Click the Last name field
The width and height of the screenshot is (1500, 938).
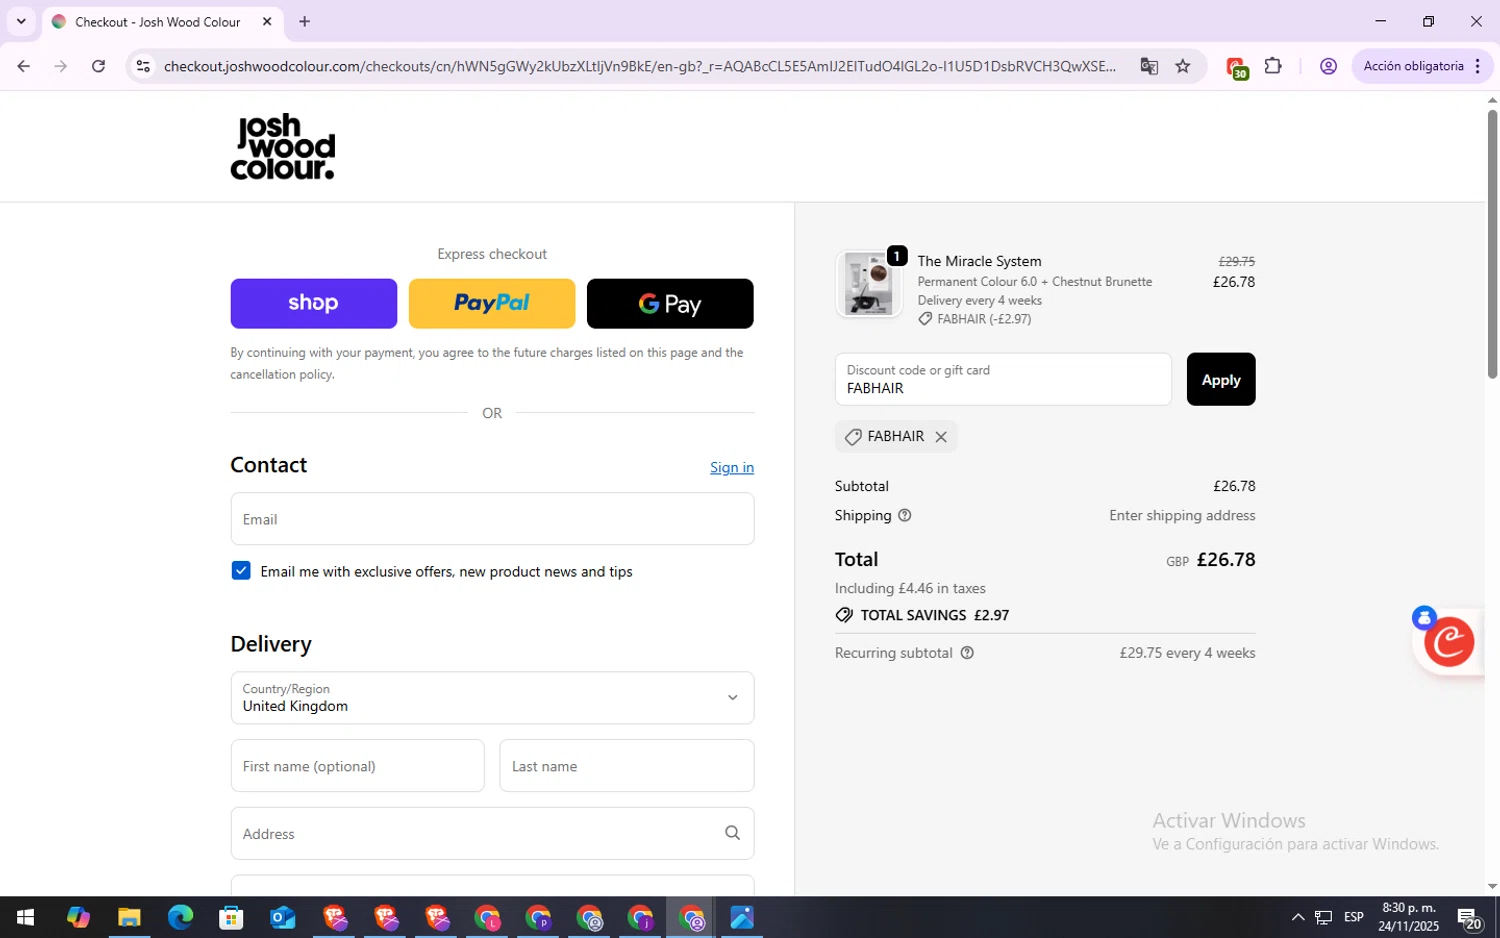point(627,766)
